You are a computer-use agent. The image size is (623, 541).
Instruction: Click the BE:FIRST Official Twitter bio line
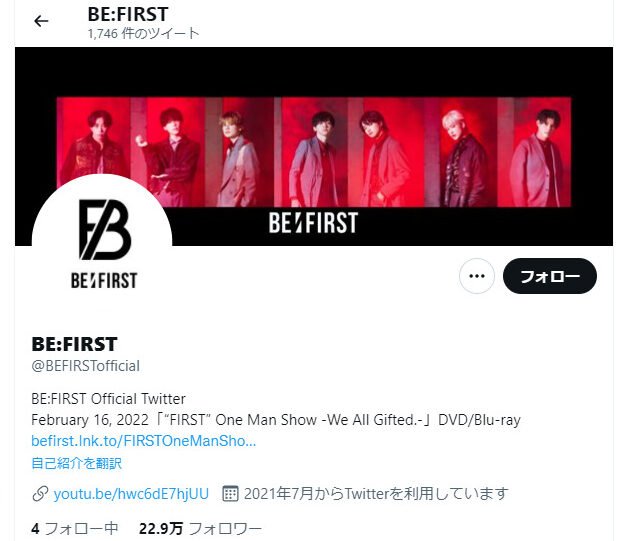tap(108, 398)
